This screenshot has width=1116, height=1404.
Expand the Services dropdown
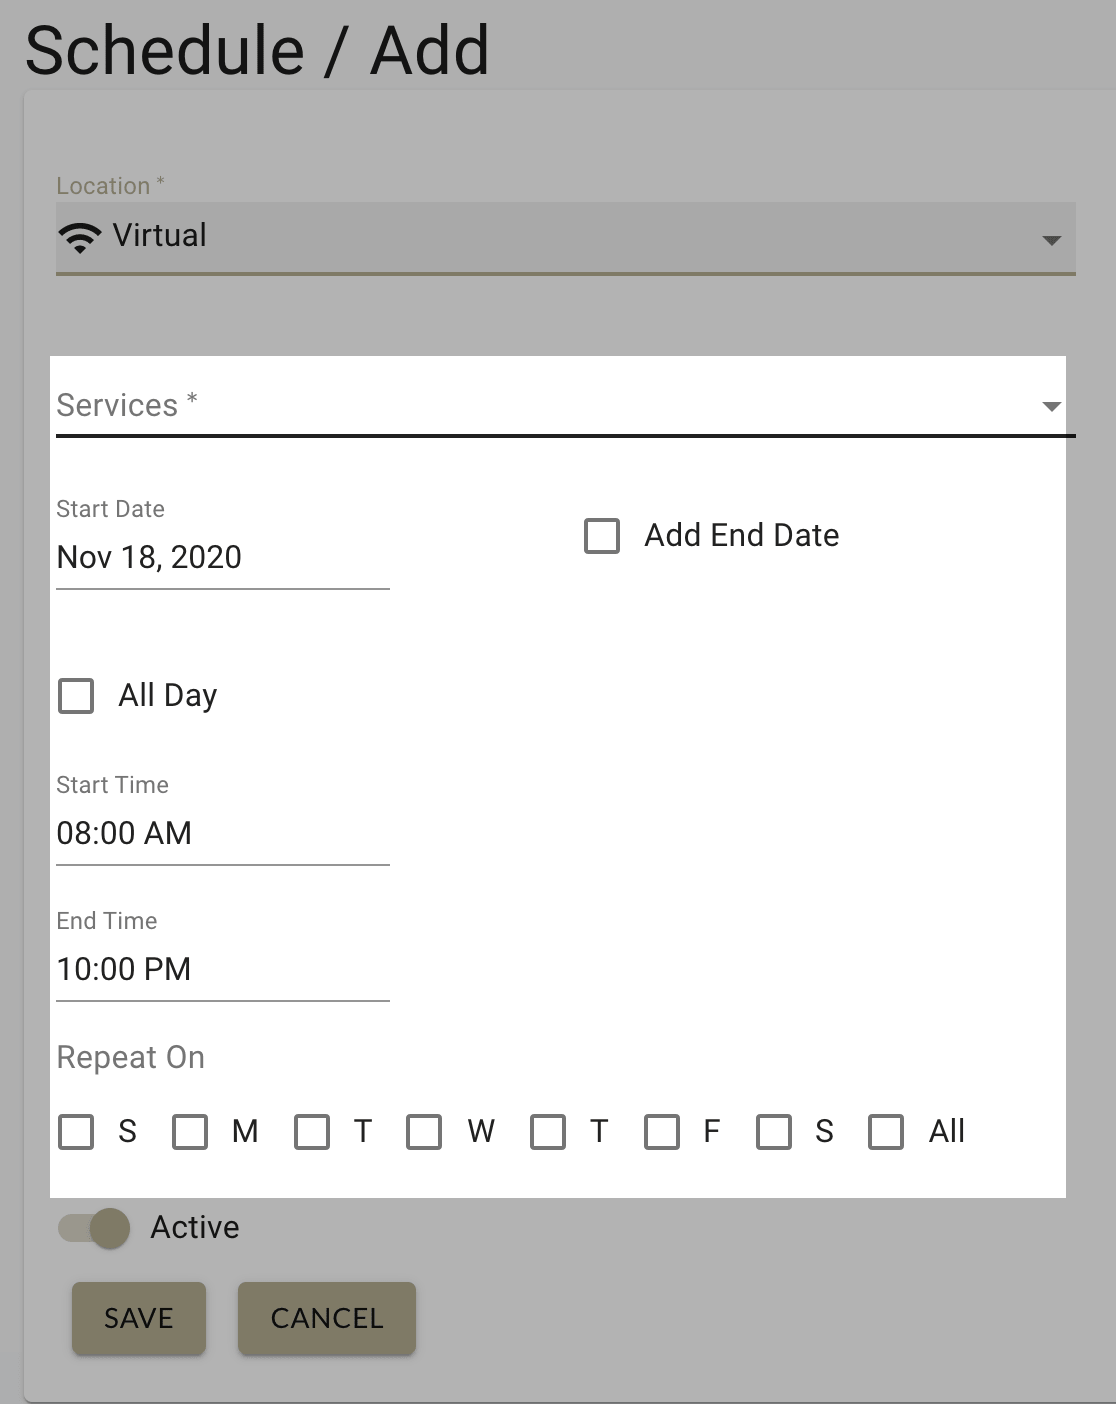click(1051, 406)
